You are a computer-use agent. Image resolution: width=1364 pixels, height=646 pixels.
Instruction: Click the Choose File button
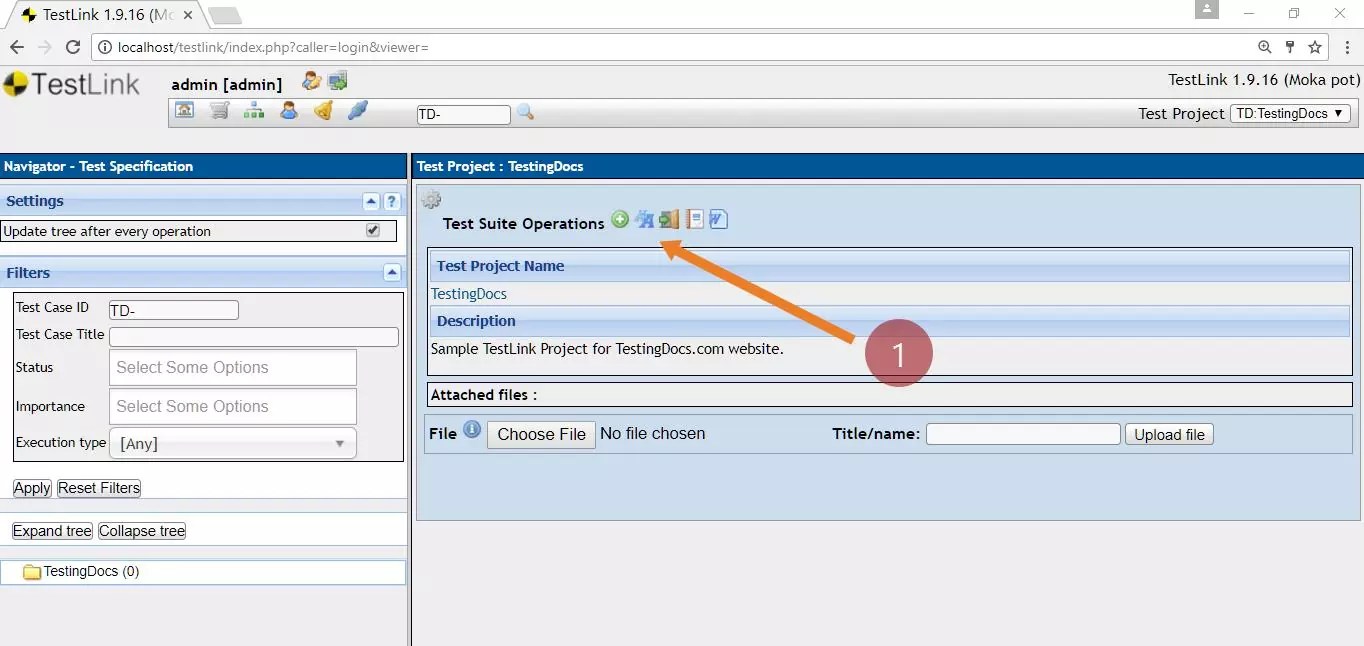point(541,434)
